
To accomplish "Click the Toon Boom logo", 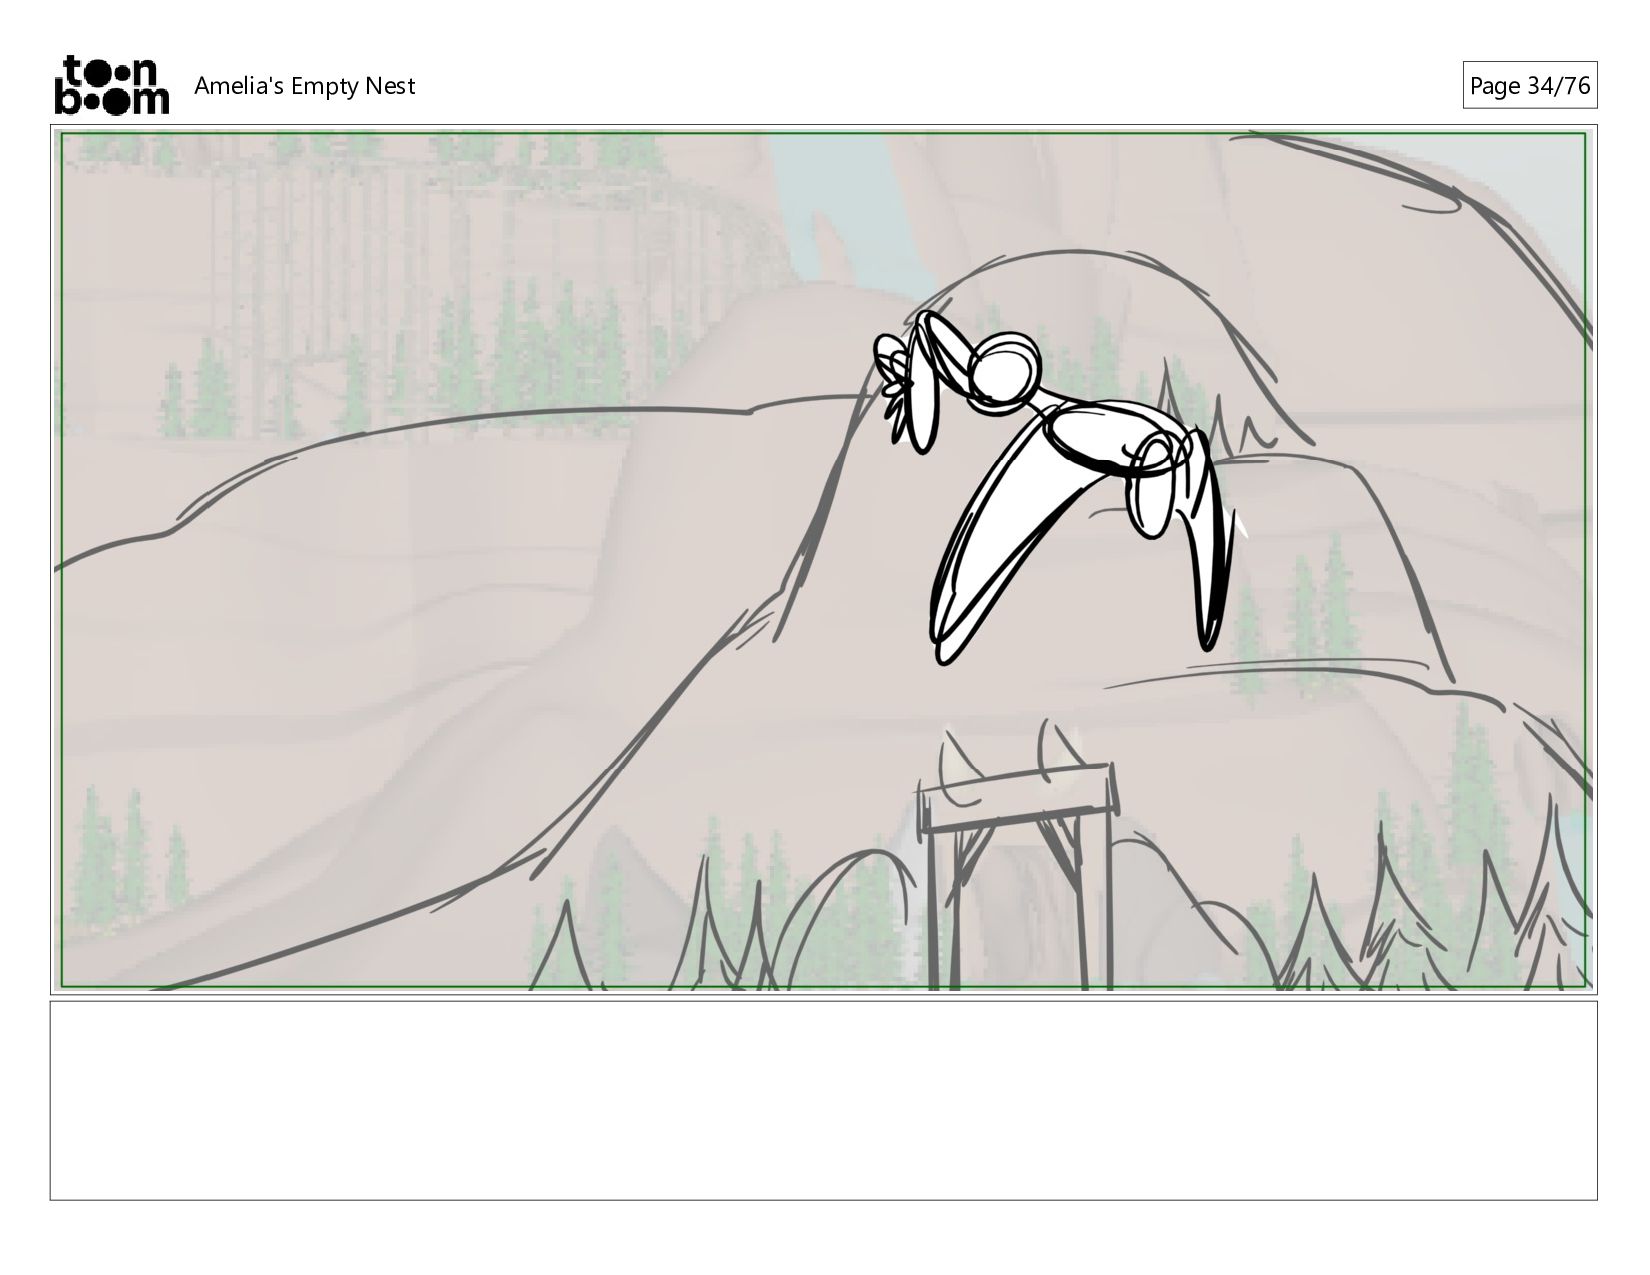I will pyautogui.click(x=111, y=85).
